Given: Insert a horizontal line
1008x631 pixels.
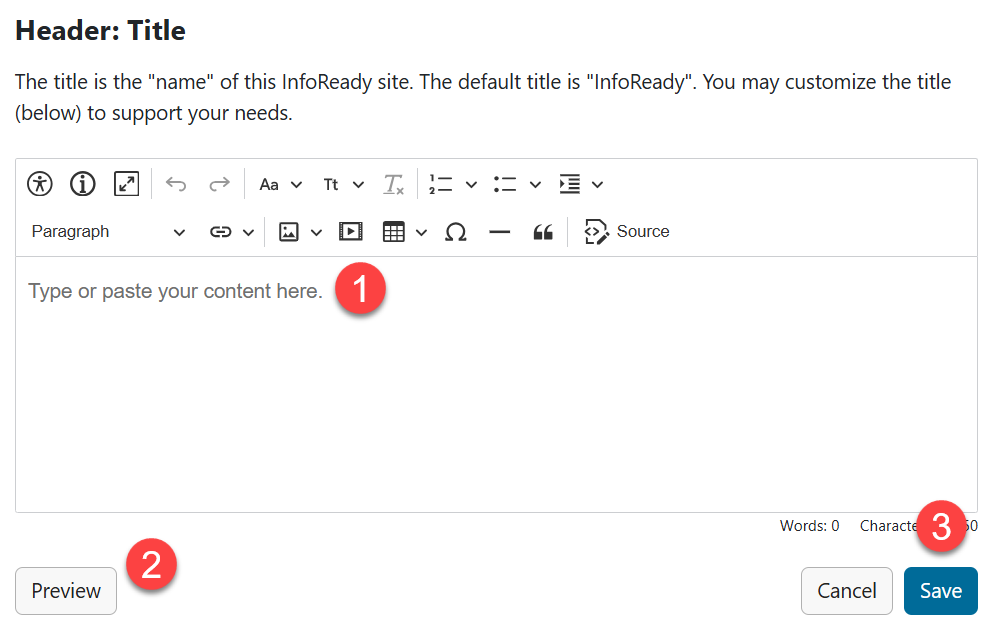Looking at the screenshot, I should coord(499,231).
